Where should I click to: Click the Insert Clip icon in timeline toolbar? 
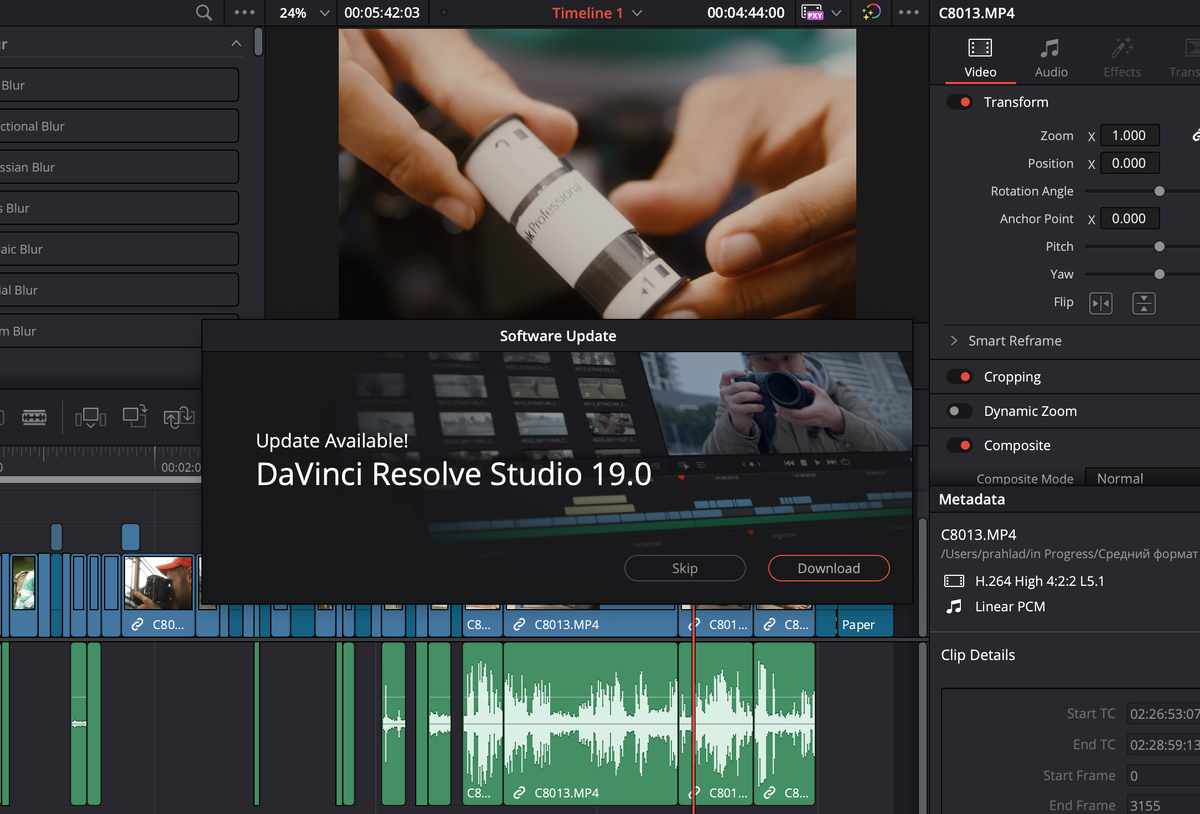coord(90,416)
